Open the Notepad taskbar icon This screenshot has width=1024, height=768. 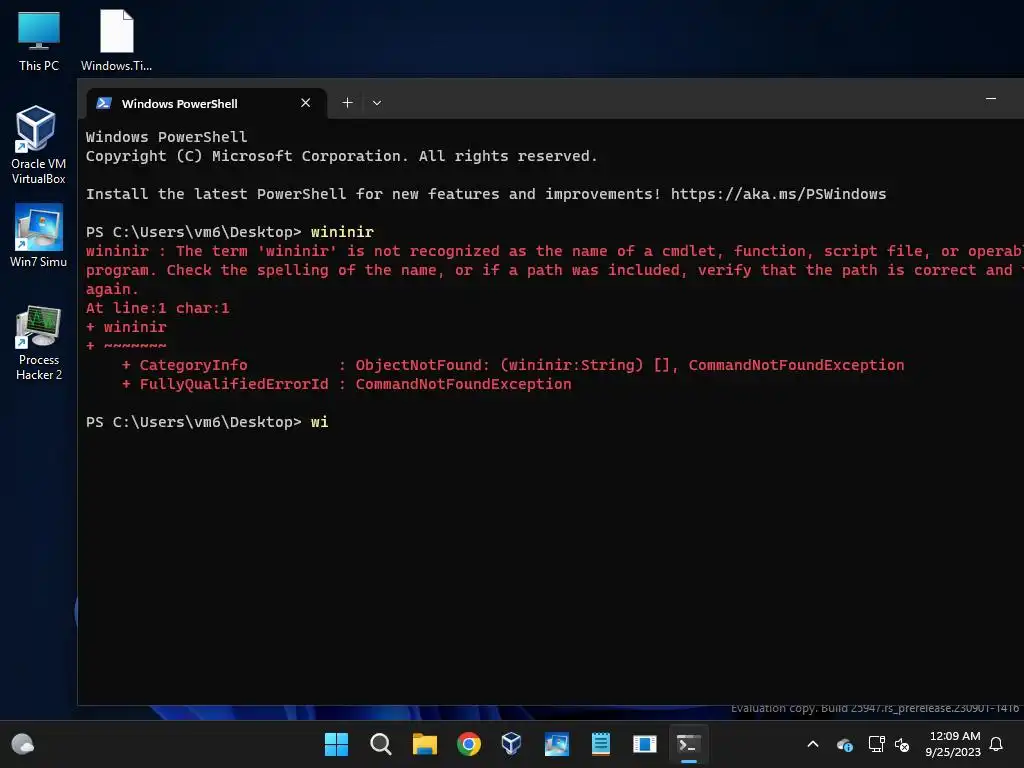point(600,744)
